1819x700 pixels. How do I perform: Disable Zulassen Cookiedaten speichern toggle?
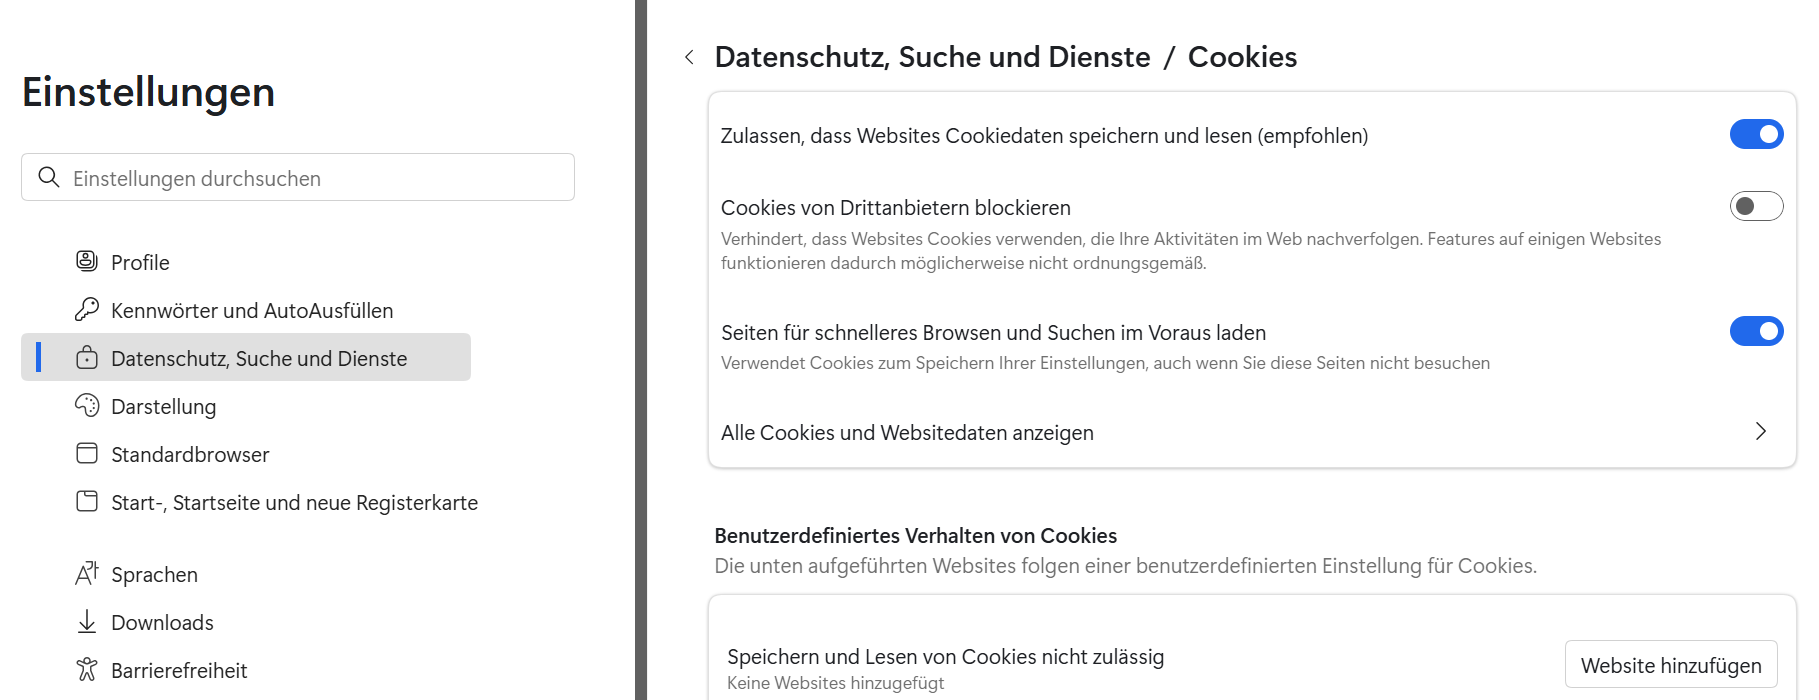1756,134
